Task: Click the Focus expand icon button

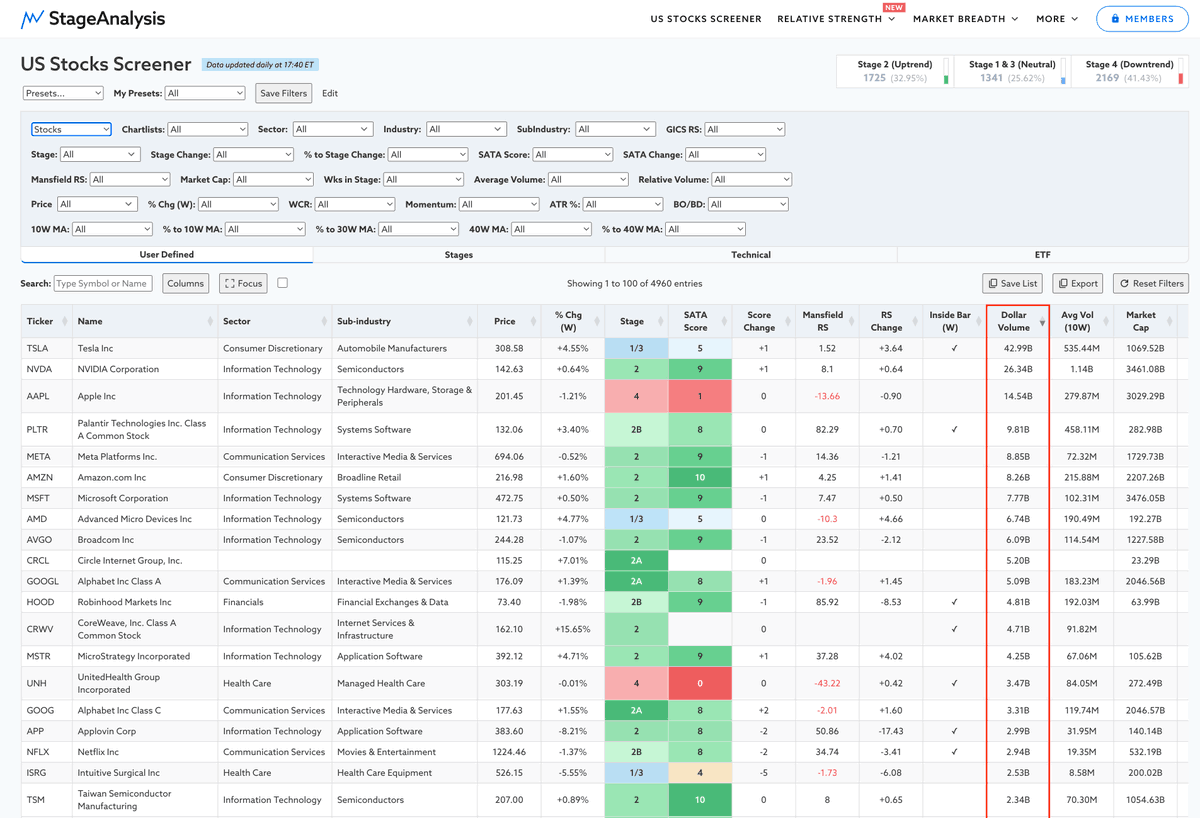Action: [x=229, y=284]
